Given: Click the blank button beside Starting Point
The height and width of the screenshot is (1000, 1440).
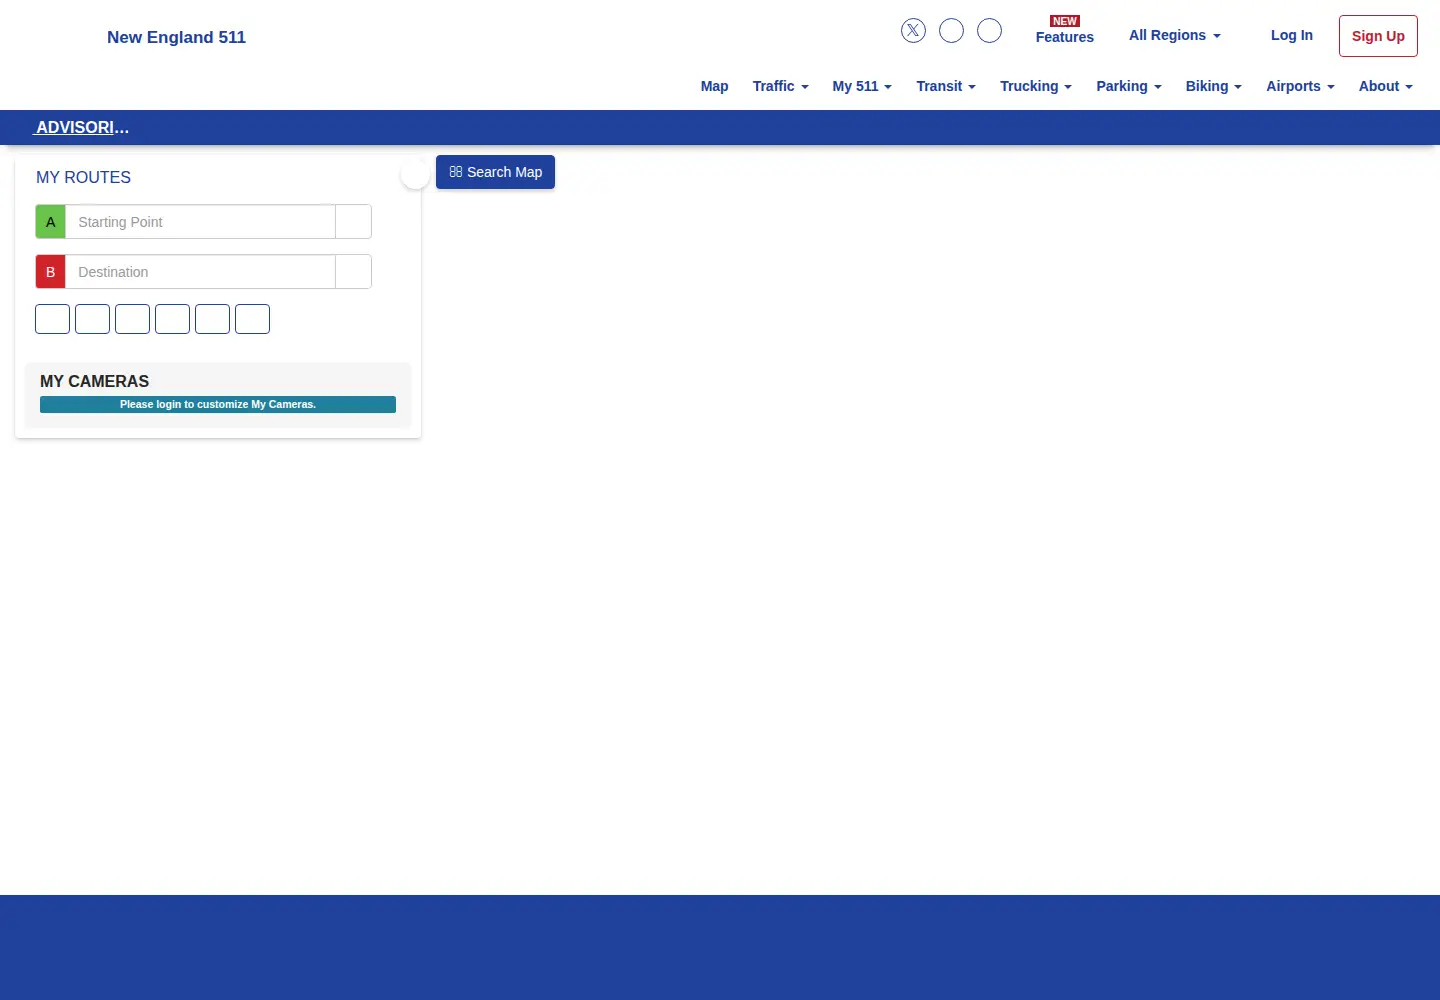Looking at the screenshot, I should point(353,222).
